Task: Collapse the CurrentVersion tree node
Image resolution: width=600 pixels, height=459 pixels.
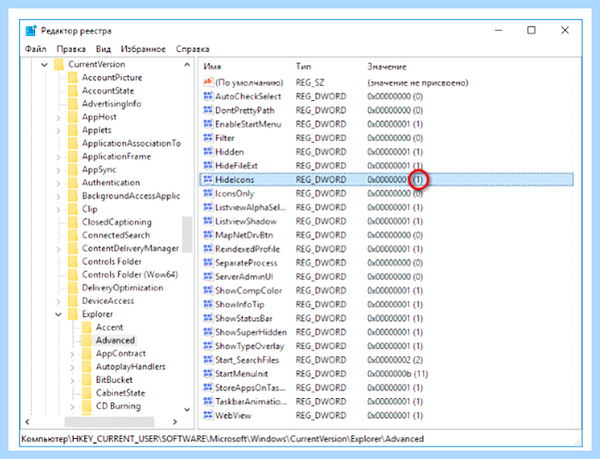Action: pyautogui.click(x=44, y=65)
